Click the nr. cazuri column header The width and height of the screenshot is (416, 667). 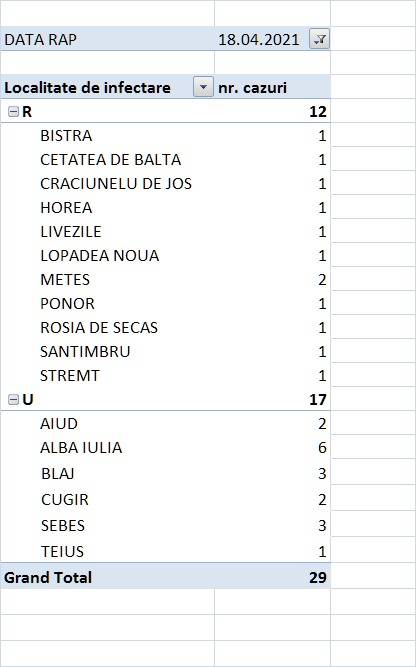(x=252, y=88)
